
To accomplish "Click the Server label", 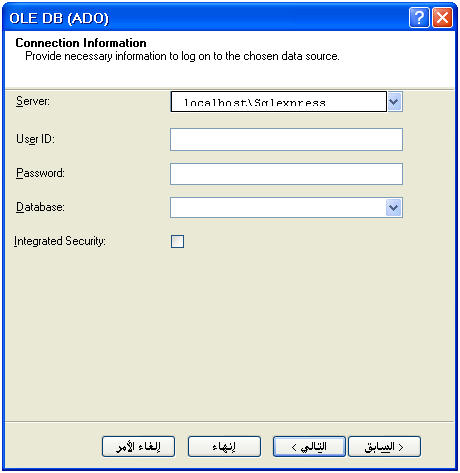I will click(33, 101).
